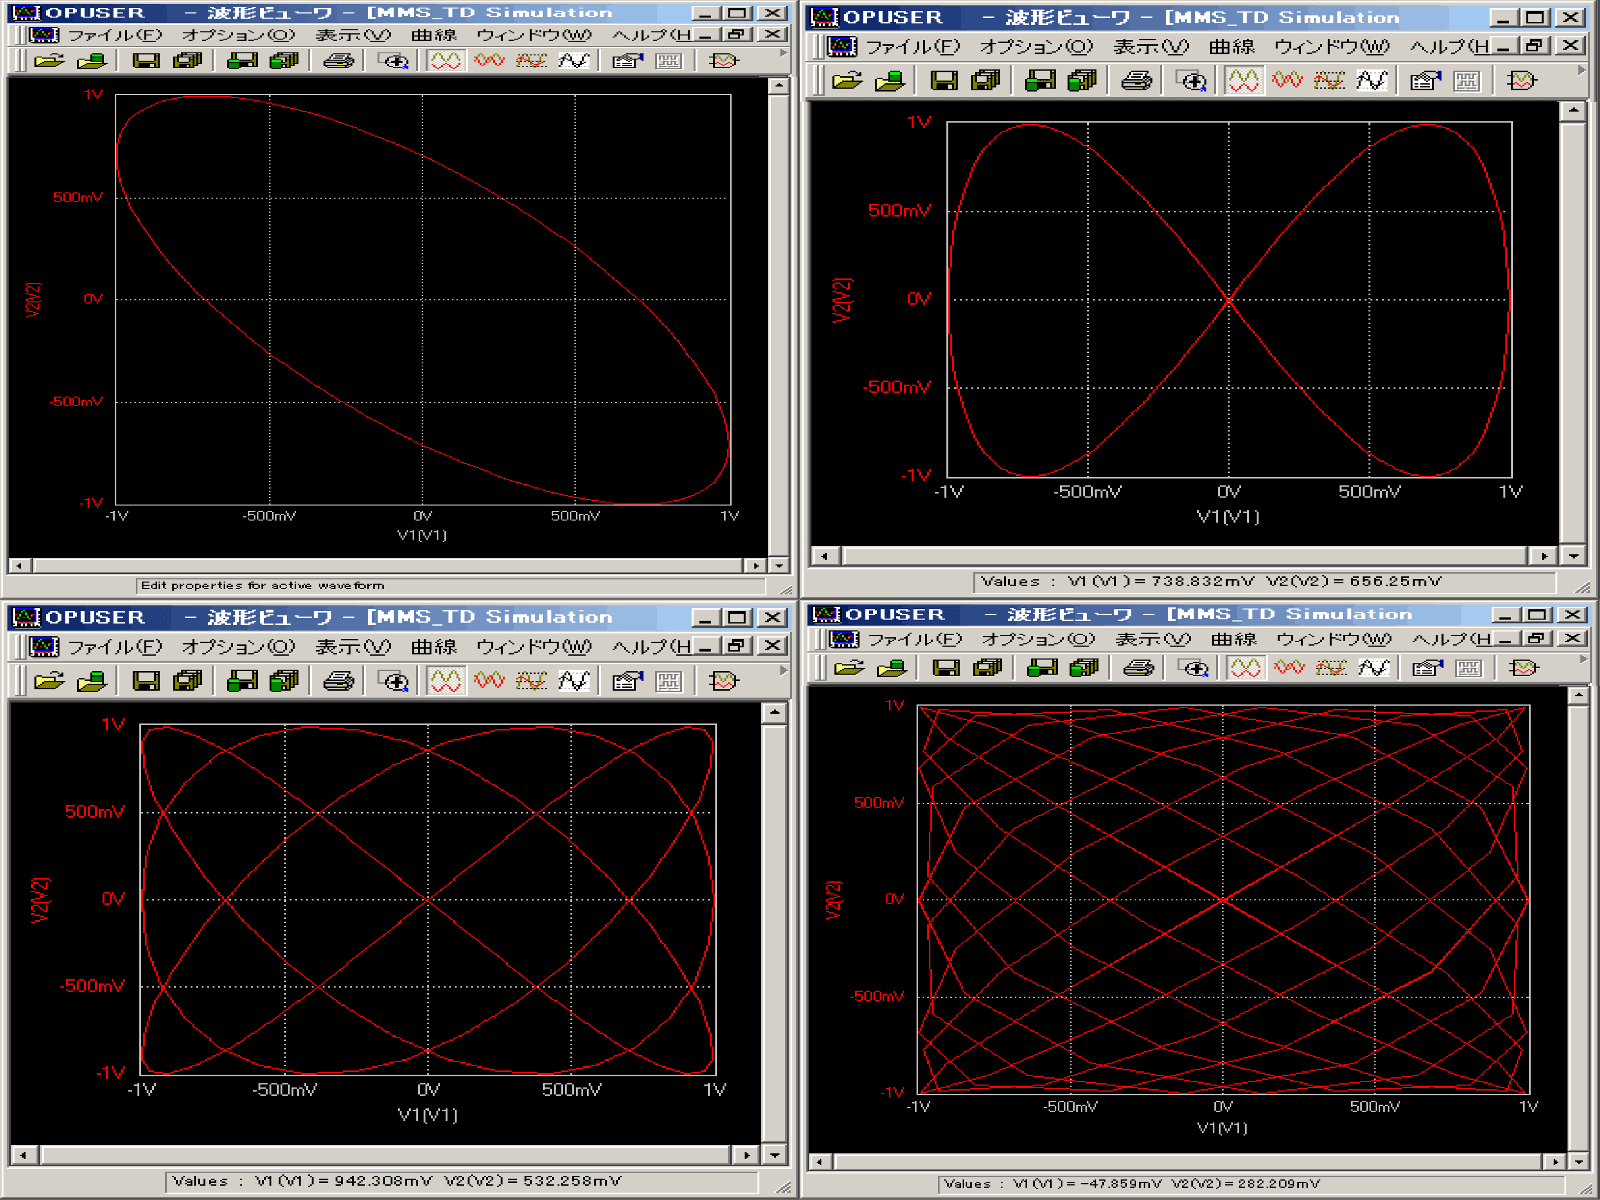Toggle the dashed waveform button in the ellipse plot window
The height and width of the screenshot is (1200, 1600).
pyautogui.click(x=531, y=61)
